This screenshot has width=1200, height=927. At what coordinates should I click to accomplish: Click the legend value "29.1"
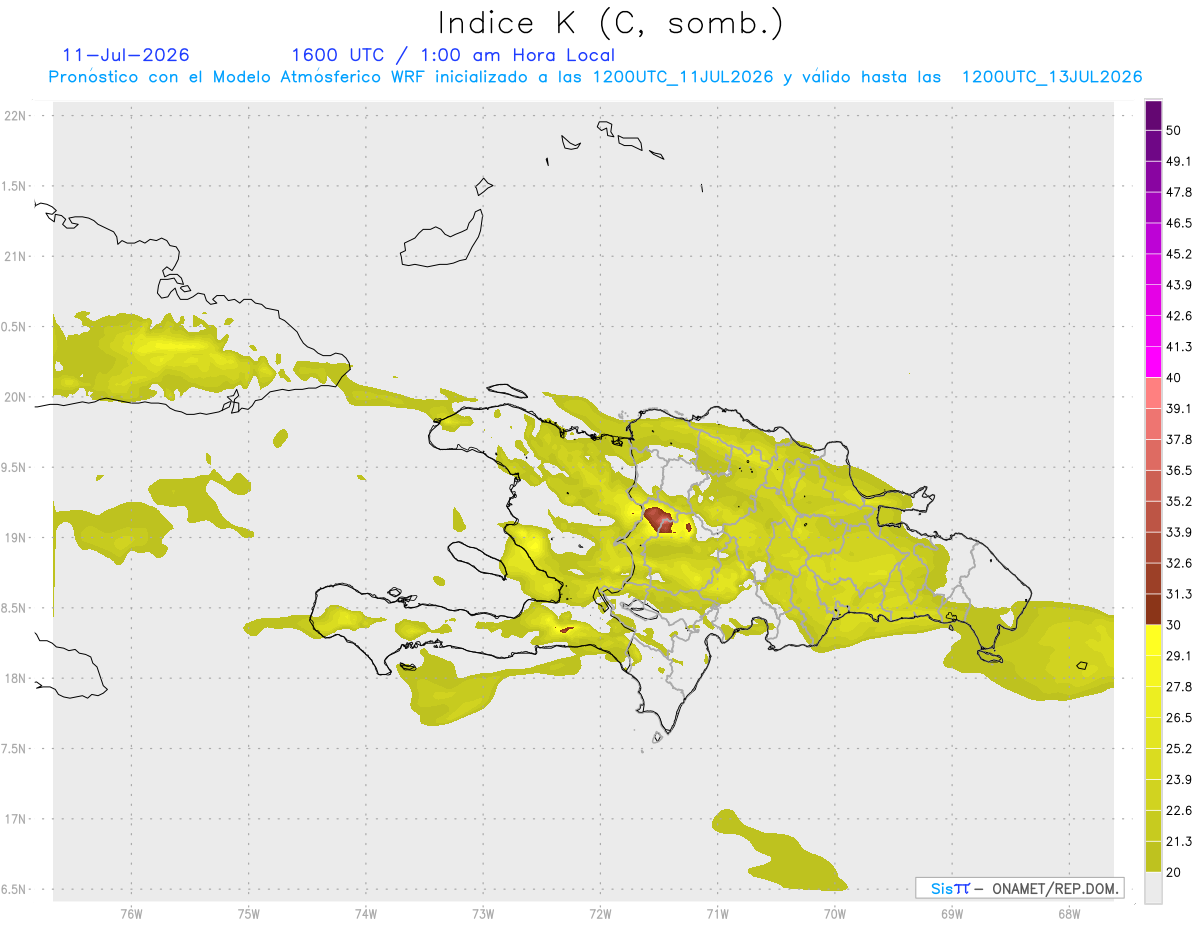(x=1179, y=656)
